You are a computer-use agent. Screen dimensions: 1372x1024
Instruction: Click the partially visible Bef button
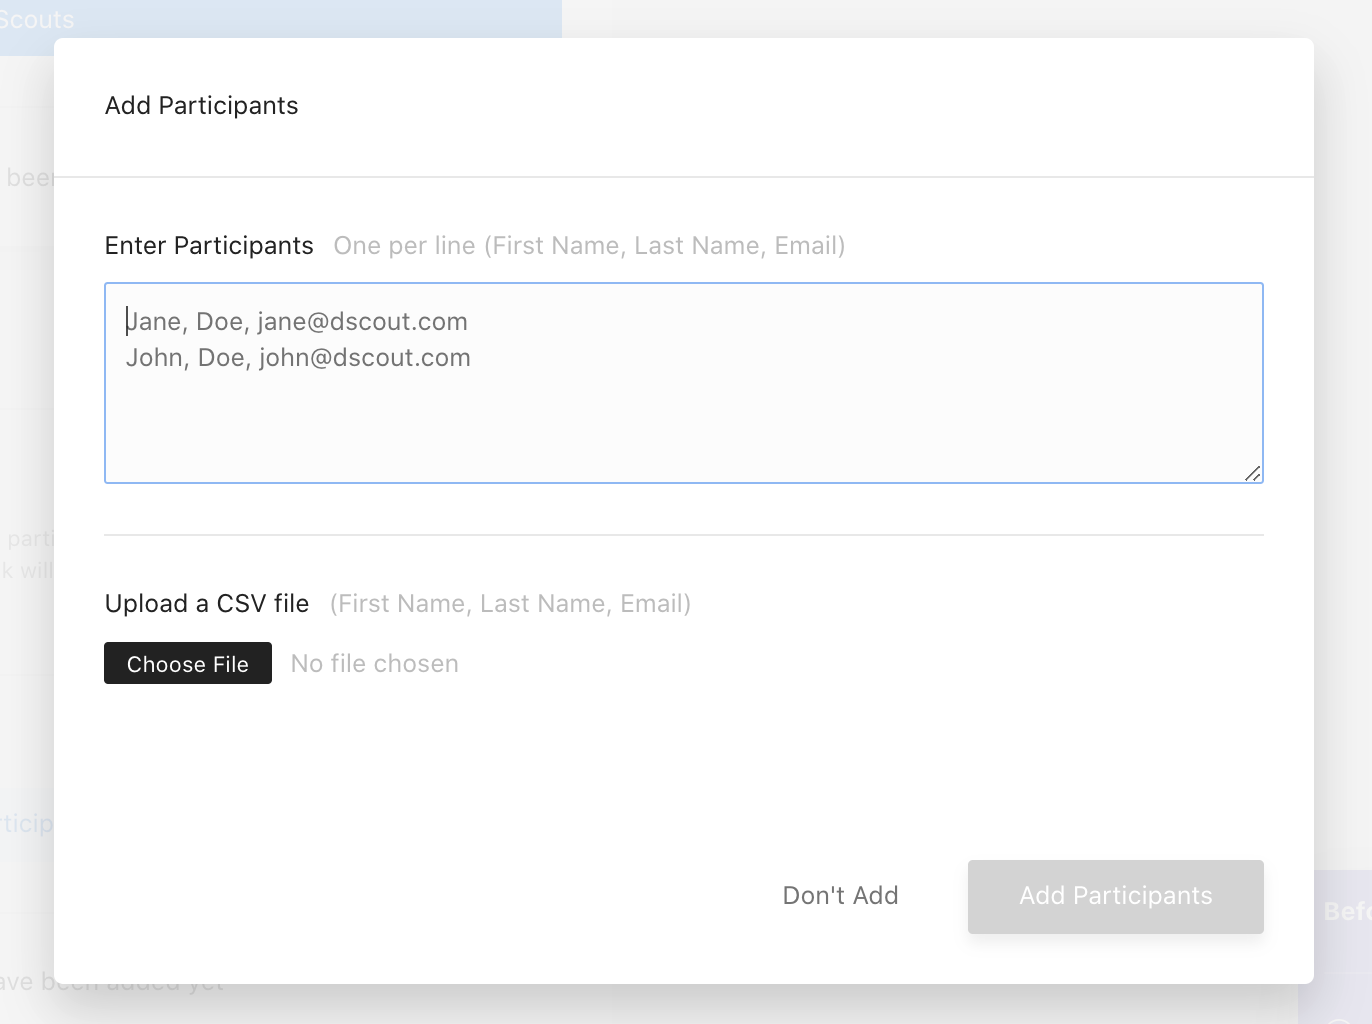coord(1346,911)
